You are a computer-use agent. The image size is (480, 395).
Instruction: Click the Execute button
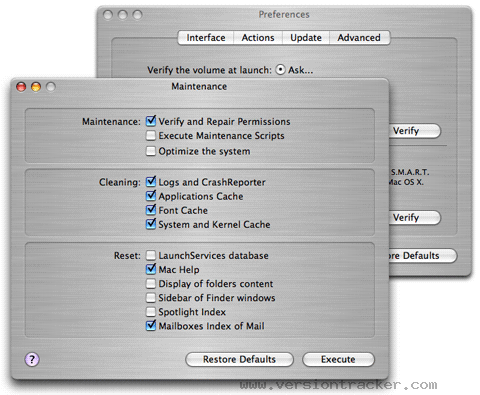(338, 360)
